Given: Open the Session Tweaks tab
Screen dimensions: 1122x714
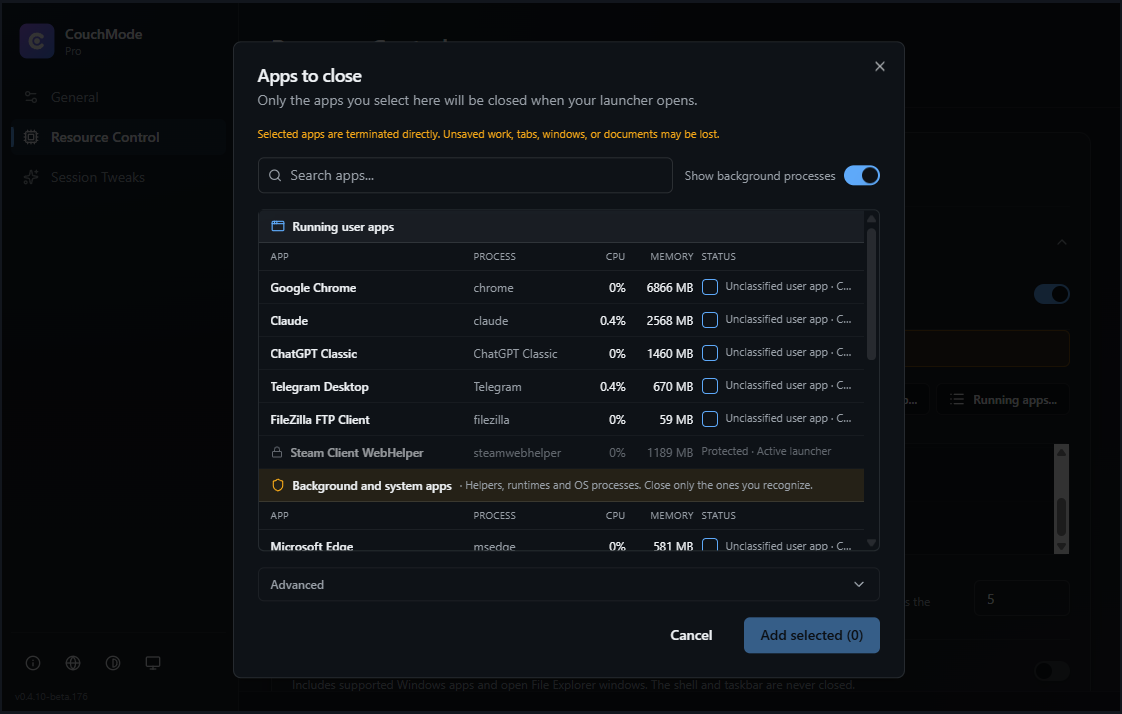Looking at the screenshot, I should click(119, 177).
